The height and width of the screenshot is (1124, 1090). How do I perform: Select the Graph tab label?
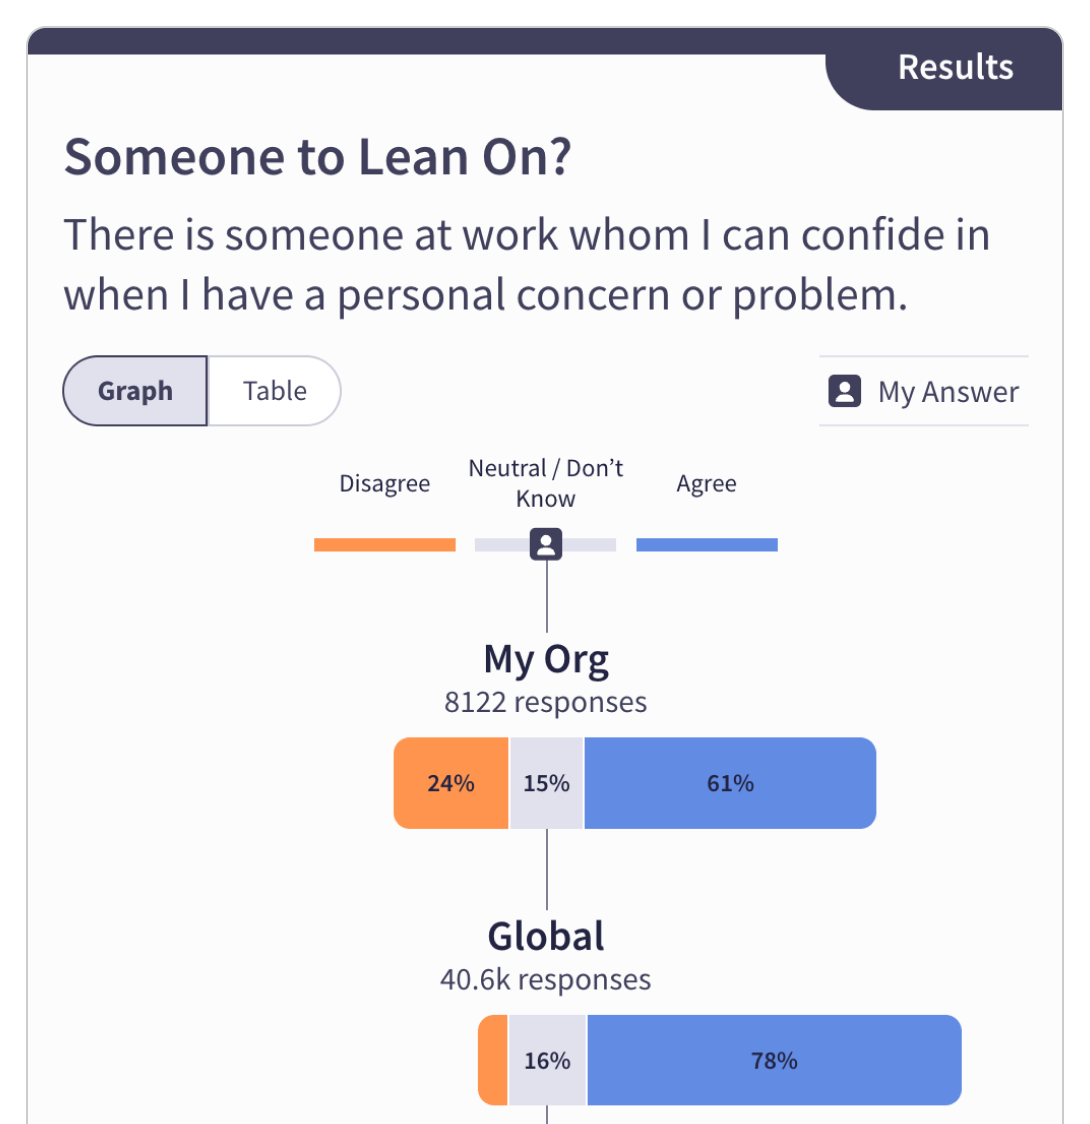pos(135,391)
